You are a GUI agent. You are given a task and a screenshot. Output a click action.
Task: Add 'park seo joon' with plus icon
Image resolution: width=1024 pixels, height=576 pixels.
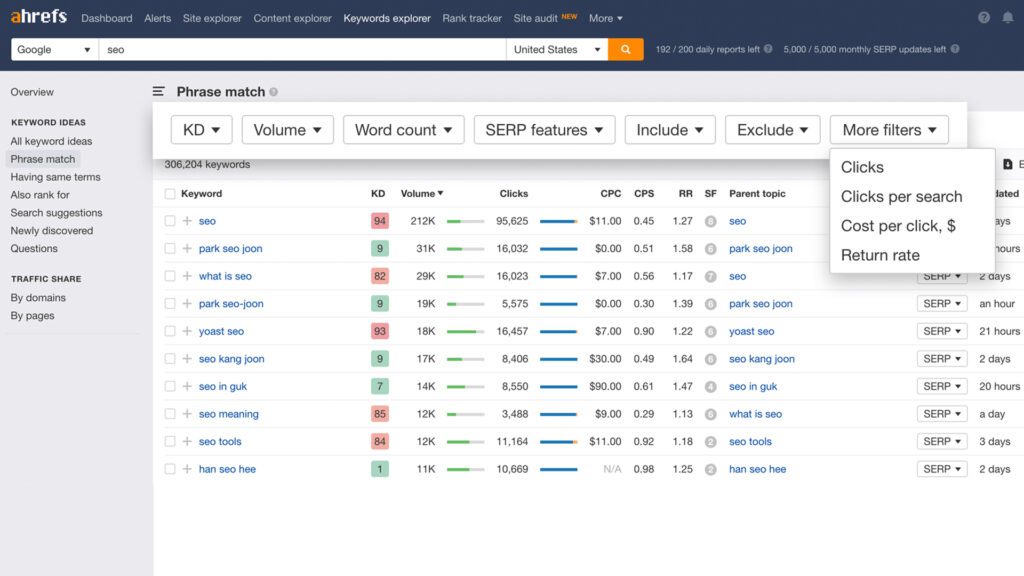187,248
